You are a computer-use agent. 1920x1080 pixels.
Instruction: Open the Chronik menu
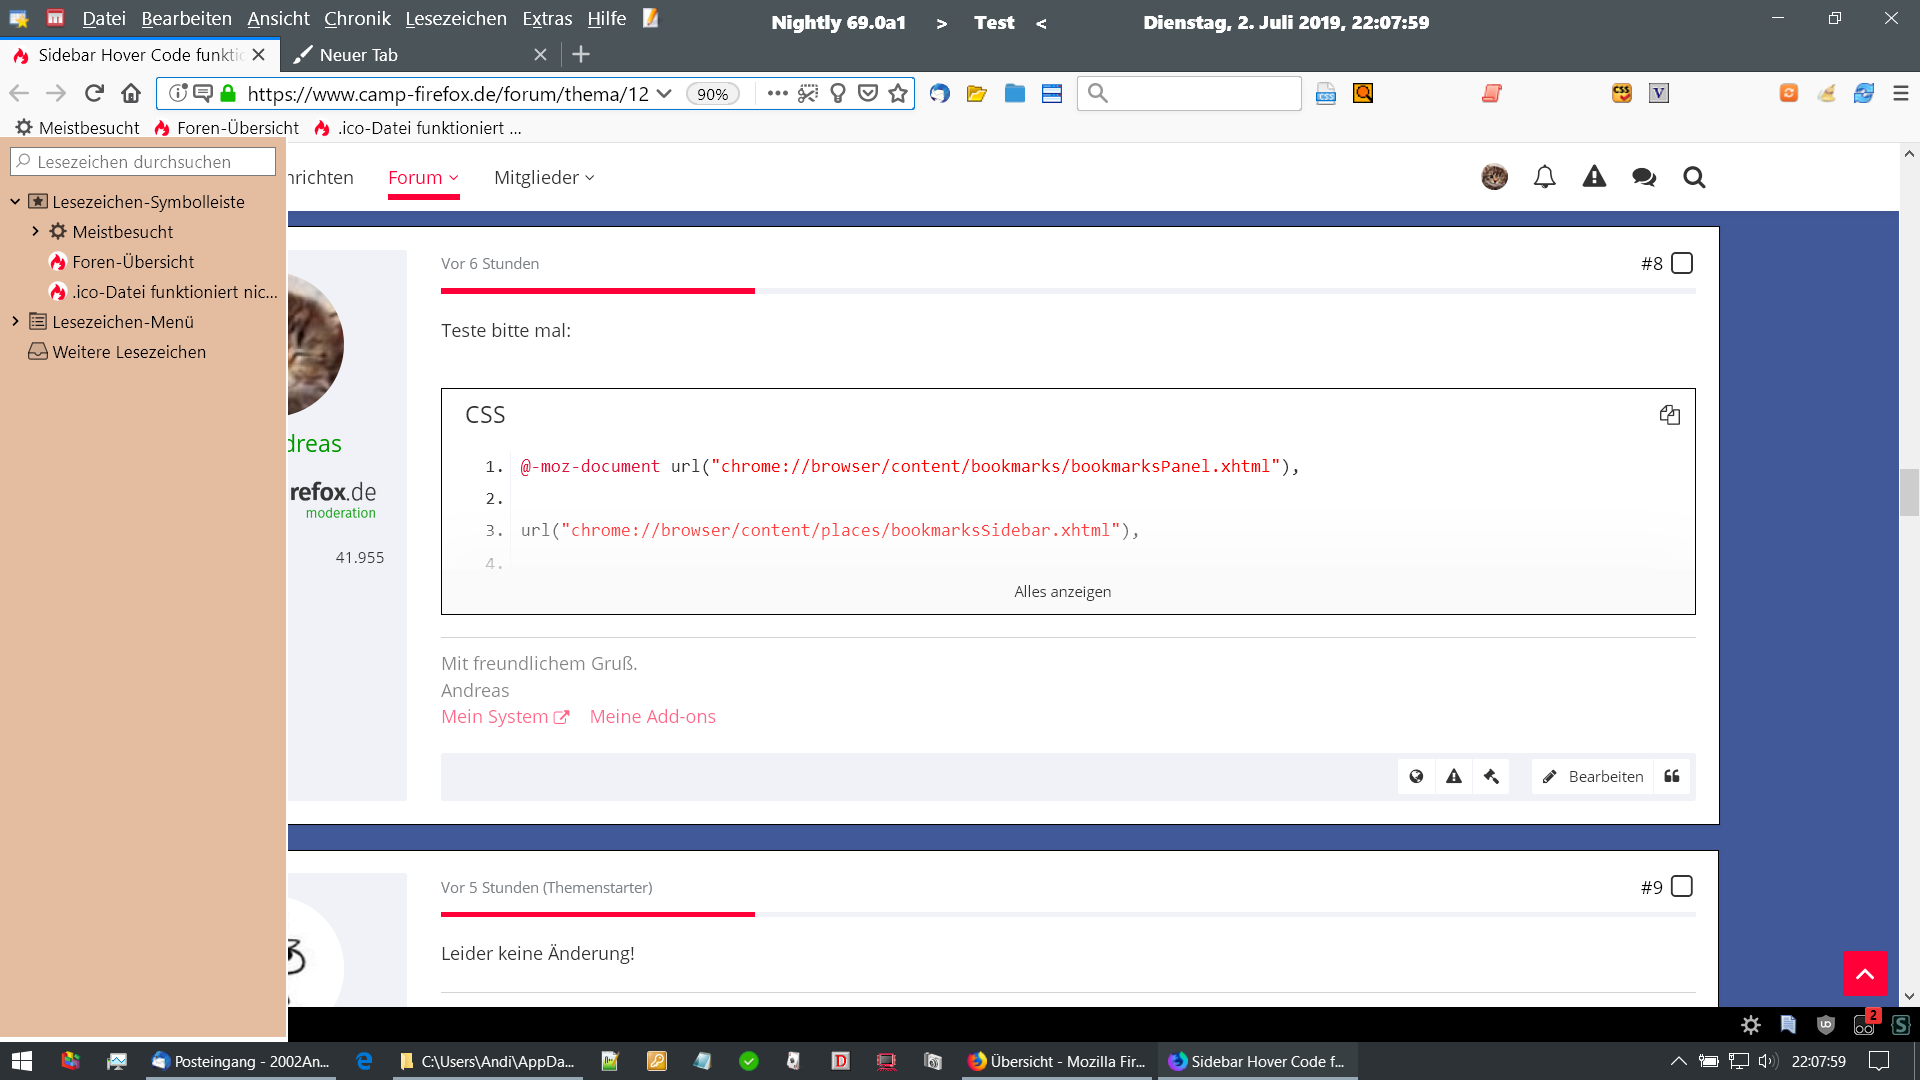pos(357,19)
